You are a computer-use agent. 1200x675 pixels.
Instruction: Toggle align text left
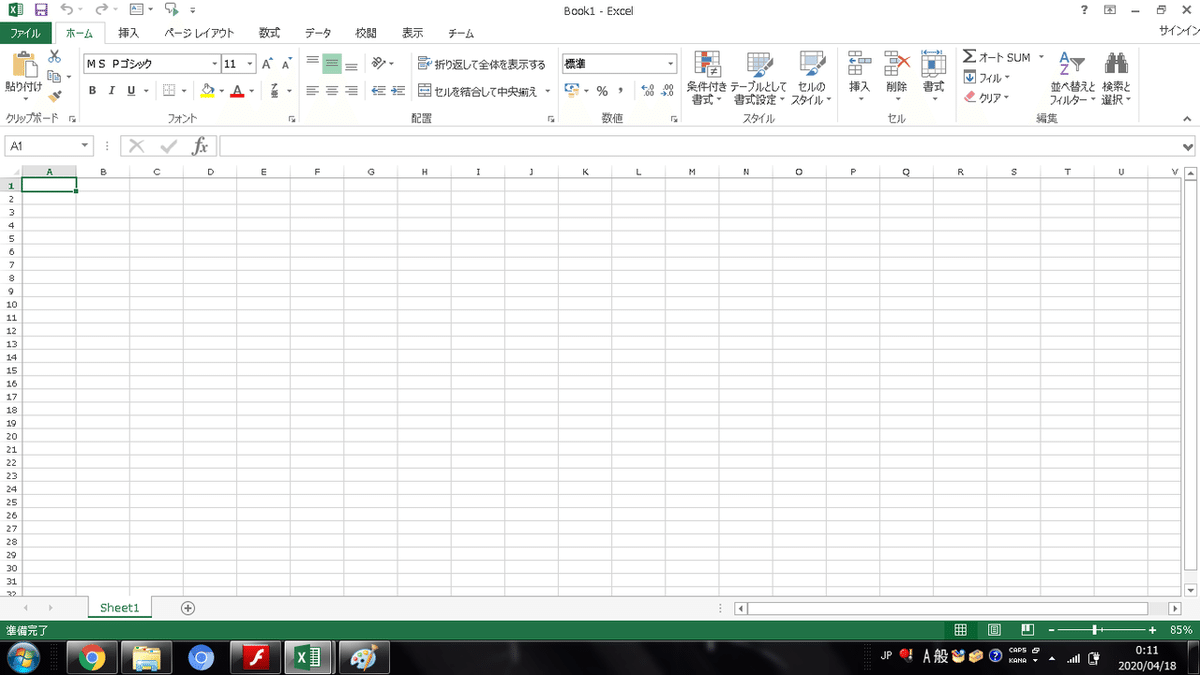click(x=312, y=91)
